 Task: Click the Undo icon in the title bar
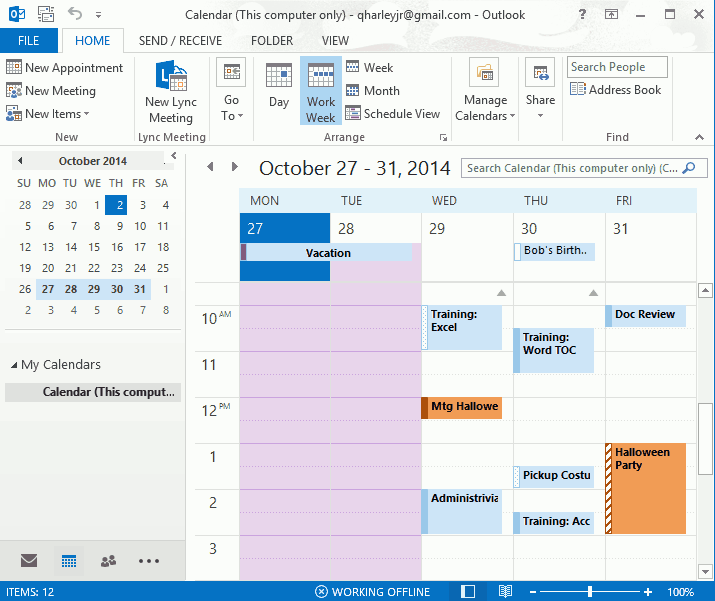coord(74,14)
